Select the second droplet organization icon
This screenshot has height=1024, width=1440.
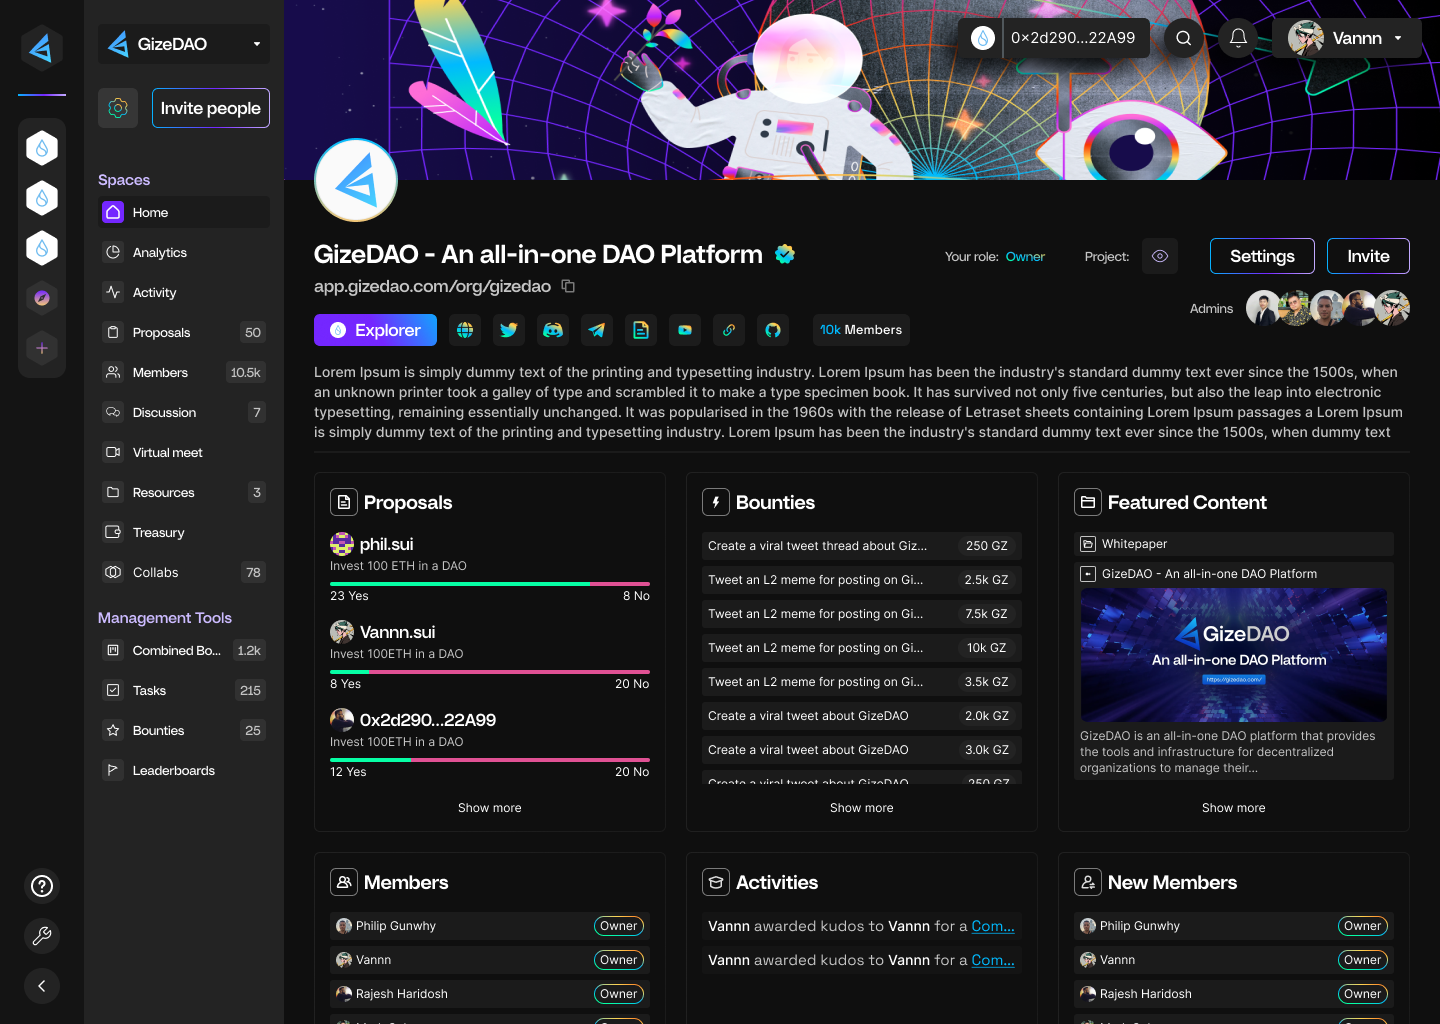[x=42, y=198]
